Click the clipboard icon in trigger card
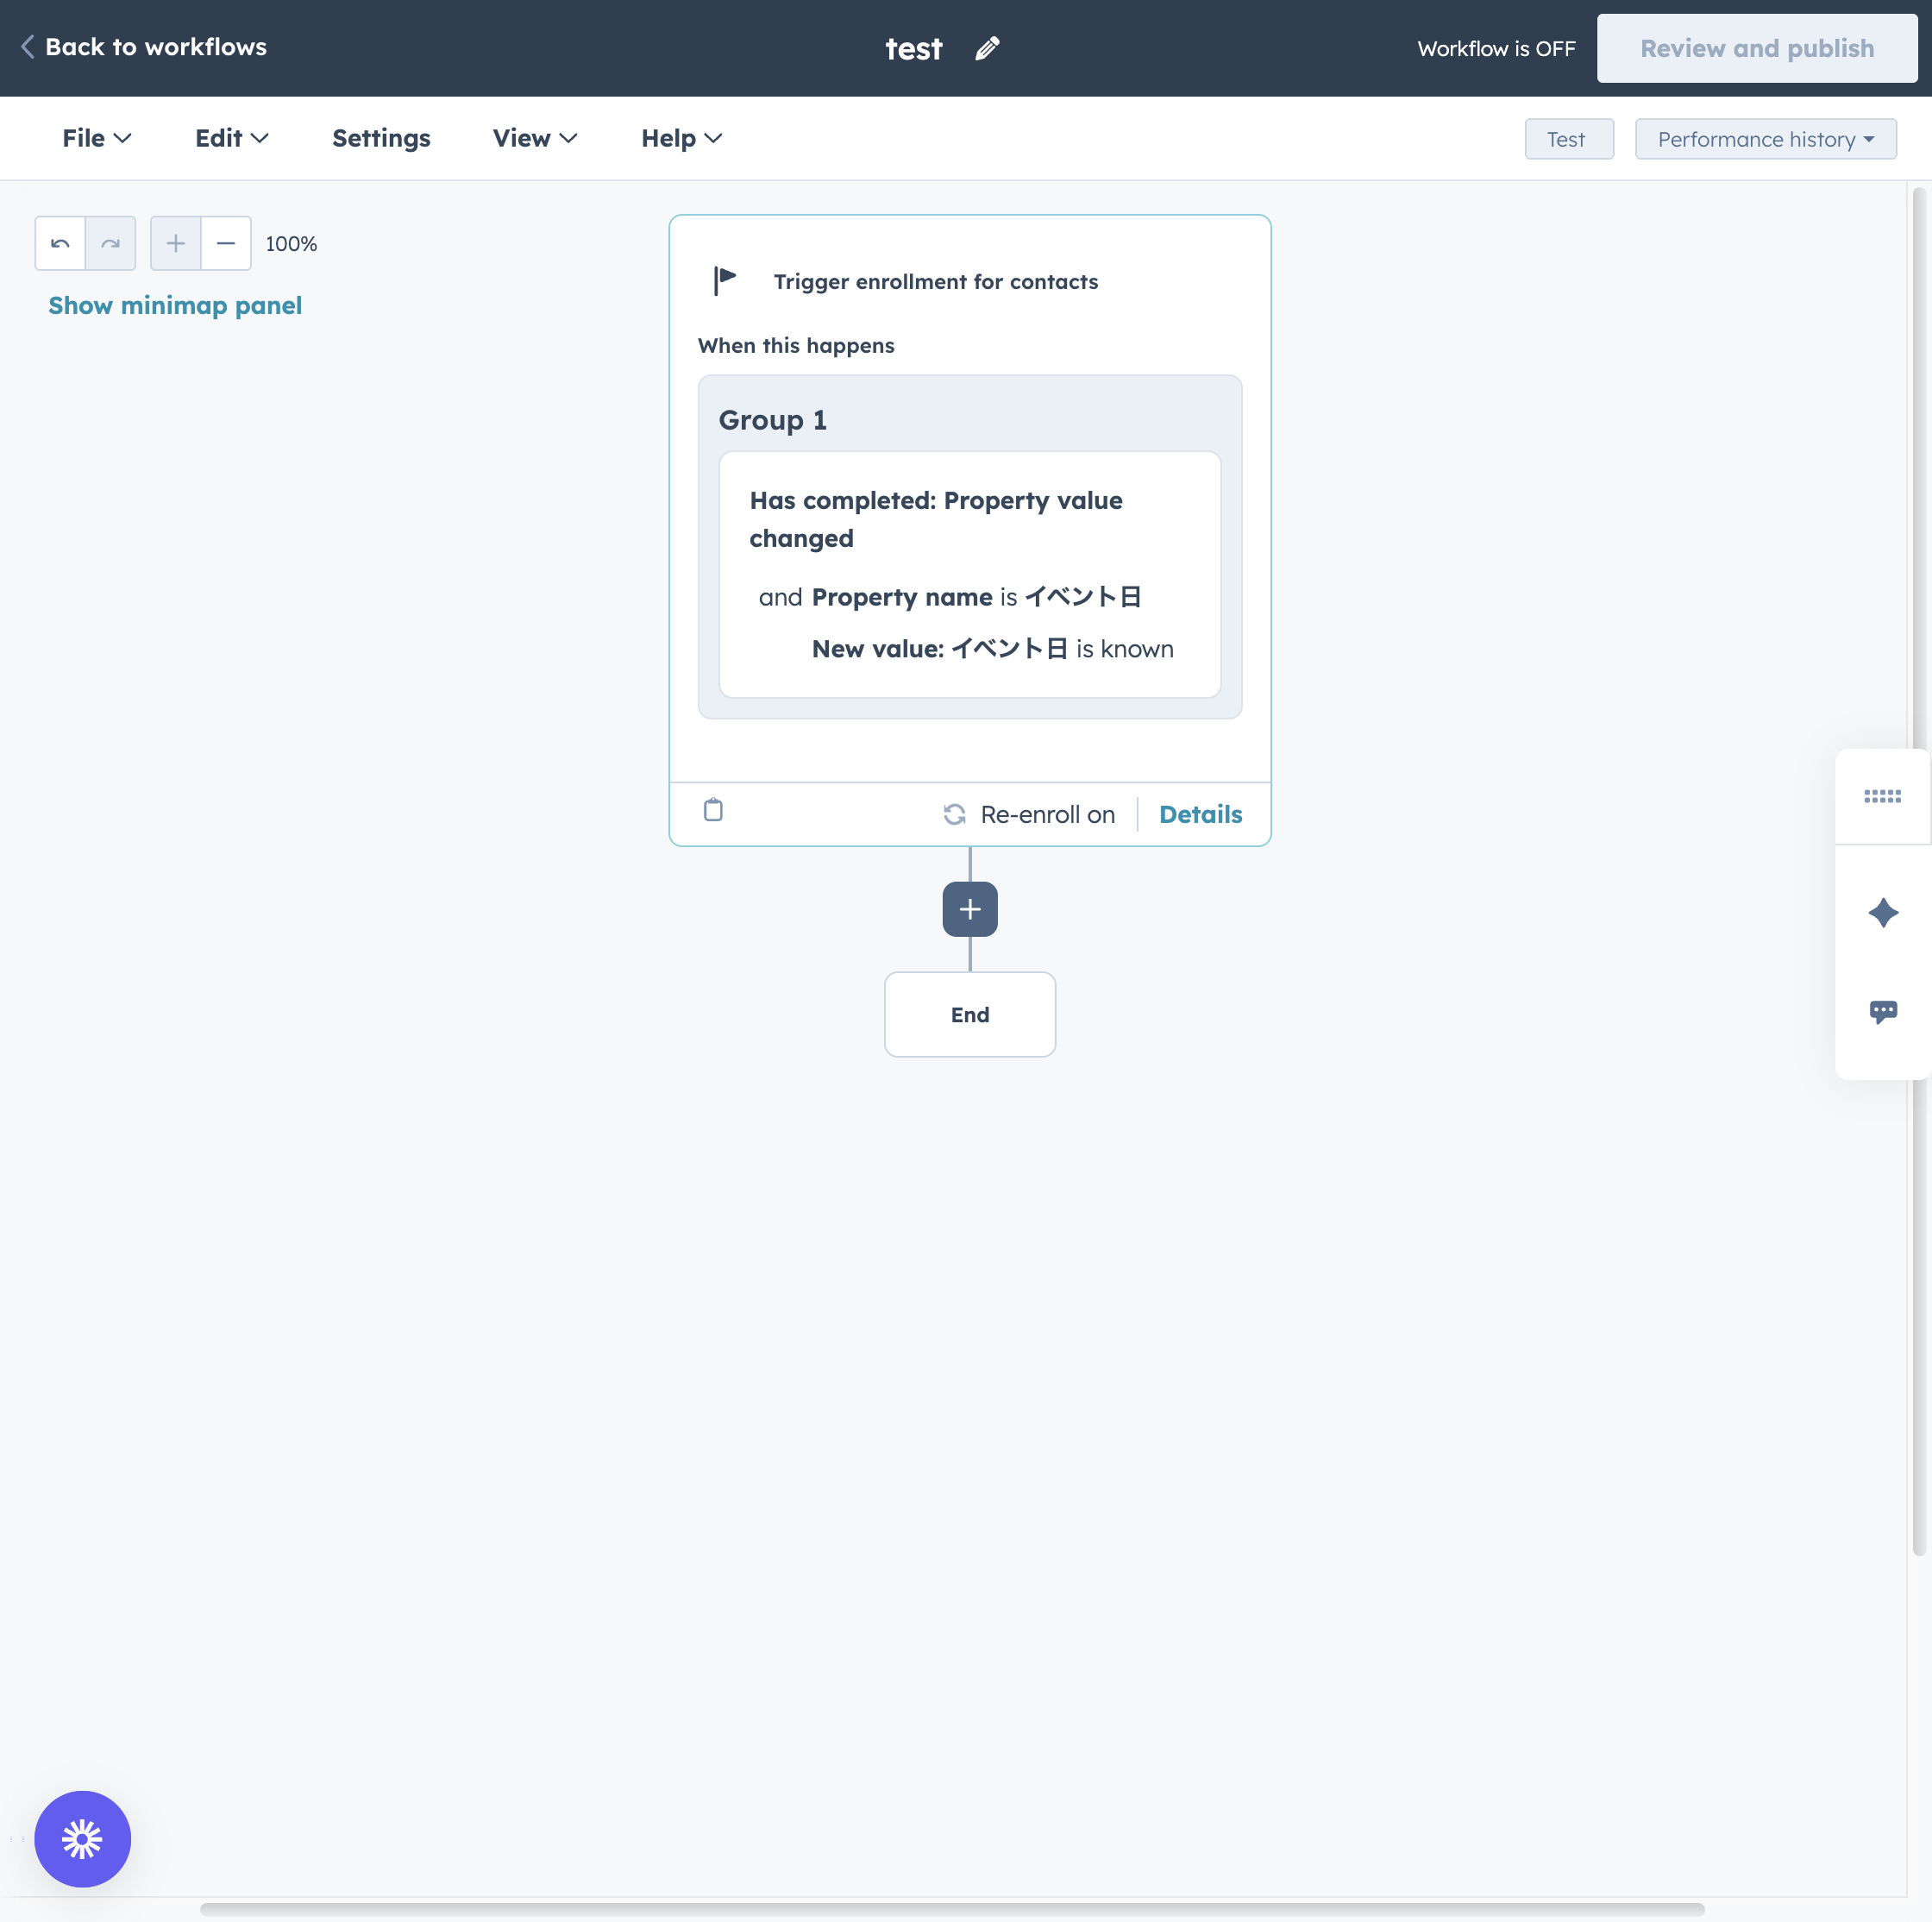1932x1922 pixels. pyautogui.click(x=713, y=809)
